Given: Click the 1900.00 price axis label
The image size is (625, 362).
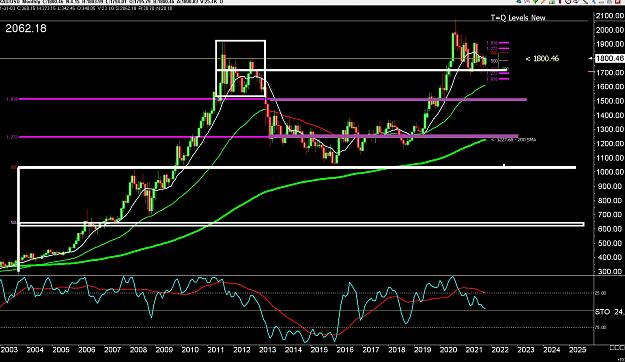Looking at the screenshot, I should click(609, 44).
